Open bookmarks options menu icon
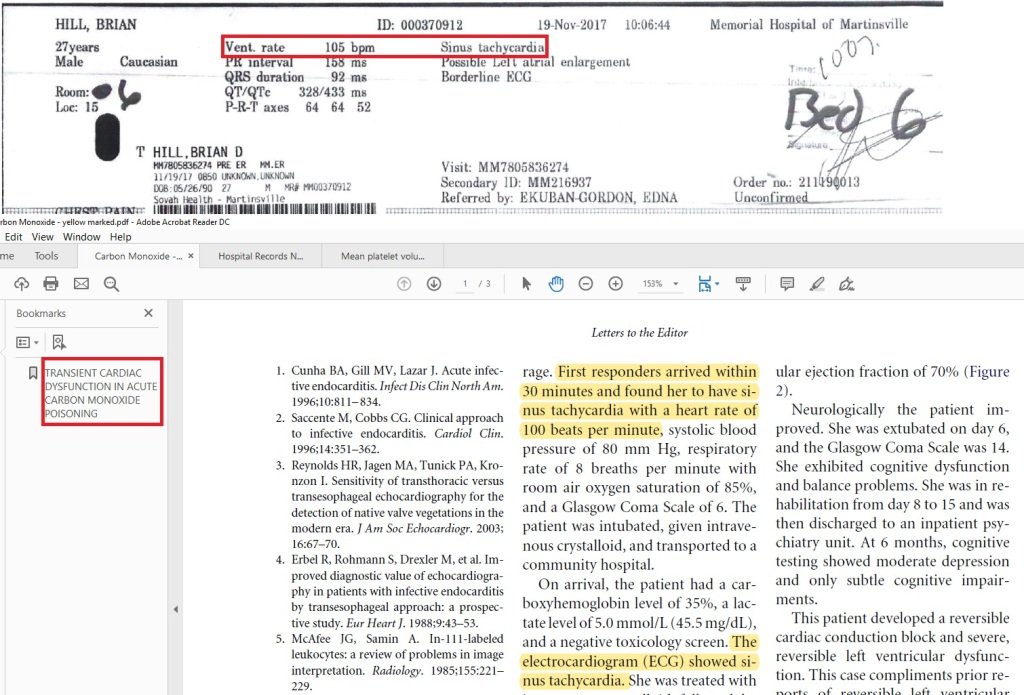Screen dimensions: 1024x695 [27, 342]
